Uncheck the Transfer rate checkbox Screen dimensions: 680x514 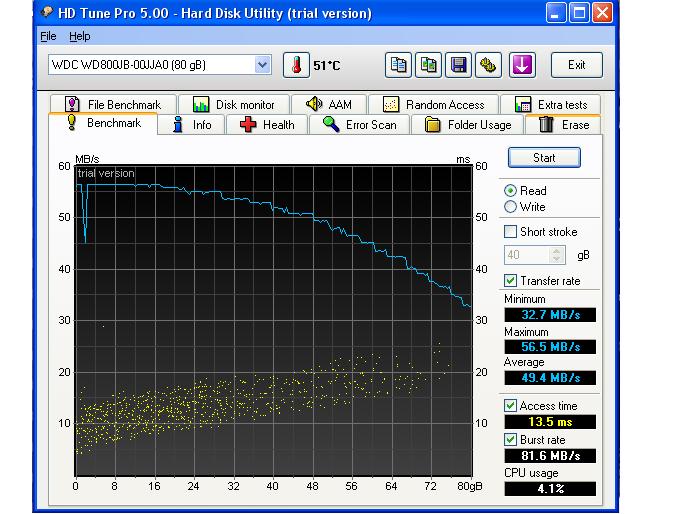[x=510, y=281]
